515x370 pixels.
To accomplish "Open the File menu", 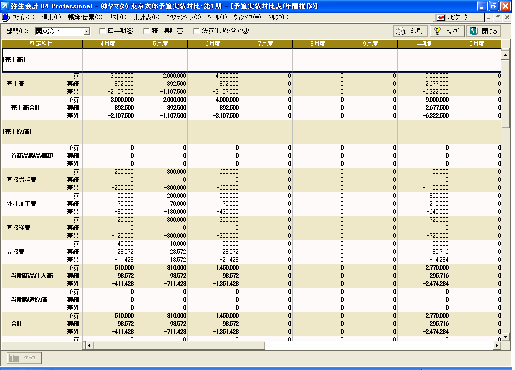I will pyautogui.click(x=23, y=17).
